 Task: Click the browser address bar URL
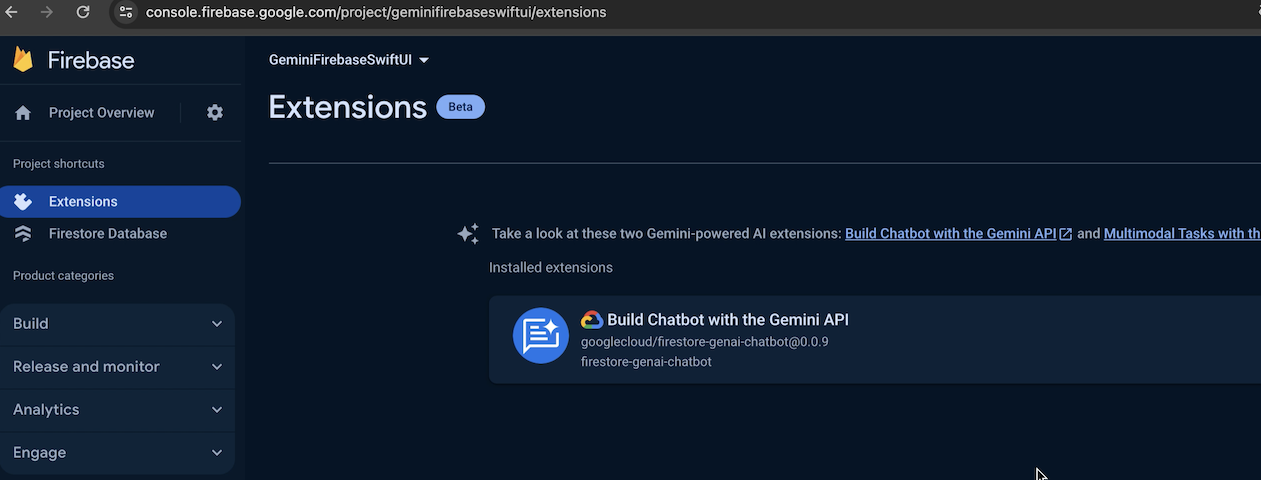(x=376, y=12)
